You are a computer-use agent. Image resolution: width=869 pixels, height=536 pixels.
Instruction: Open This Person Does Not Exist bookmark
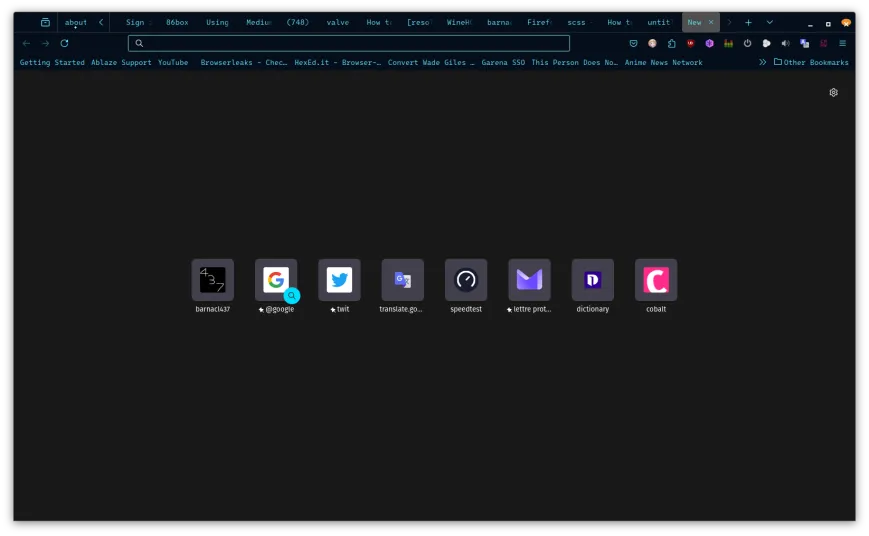click(575, 63)
